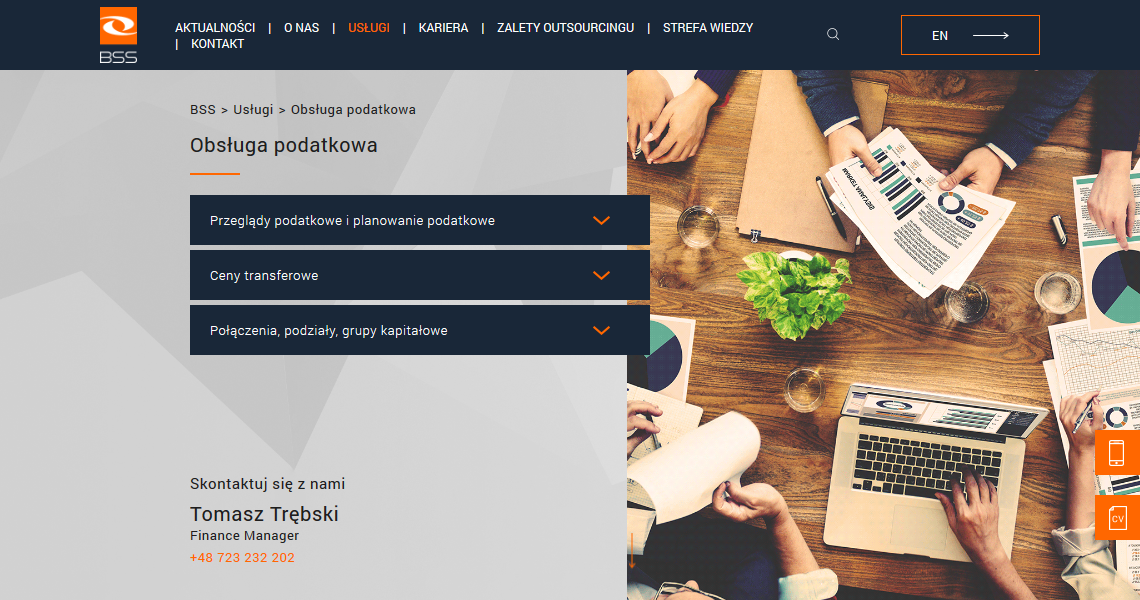Click the orange down arrow on photo

631,551
